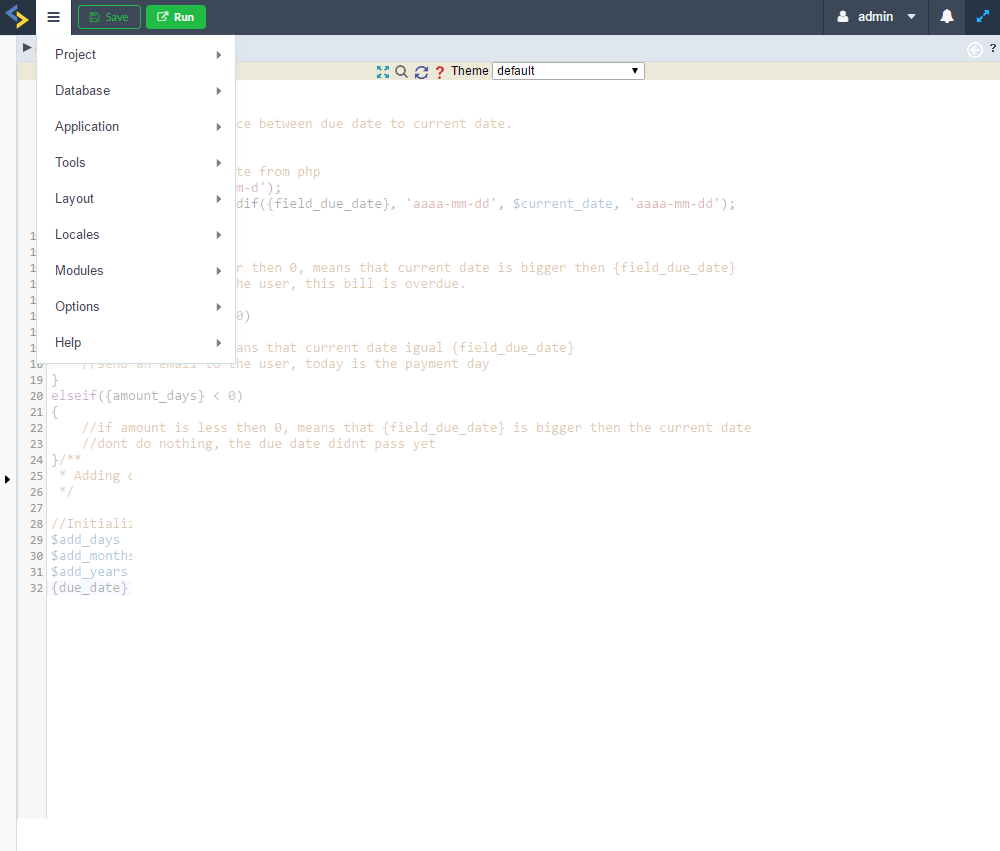Viewport: 1000px width, 851px height.
Task: Click the sc_date_dif code line
Action: 485,204
